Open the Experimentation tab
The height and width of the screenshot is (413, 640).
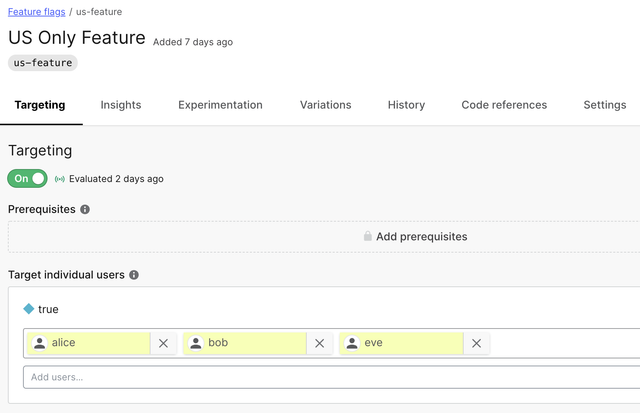[220, 105]
